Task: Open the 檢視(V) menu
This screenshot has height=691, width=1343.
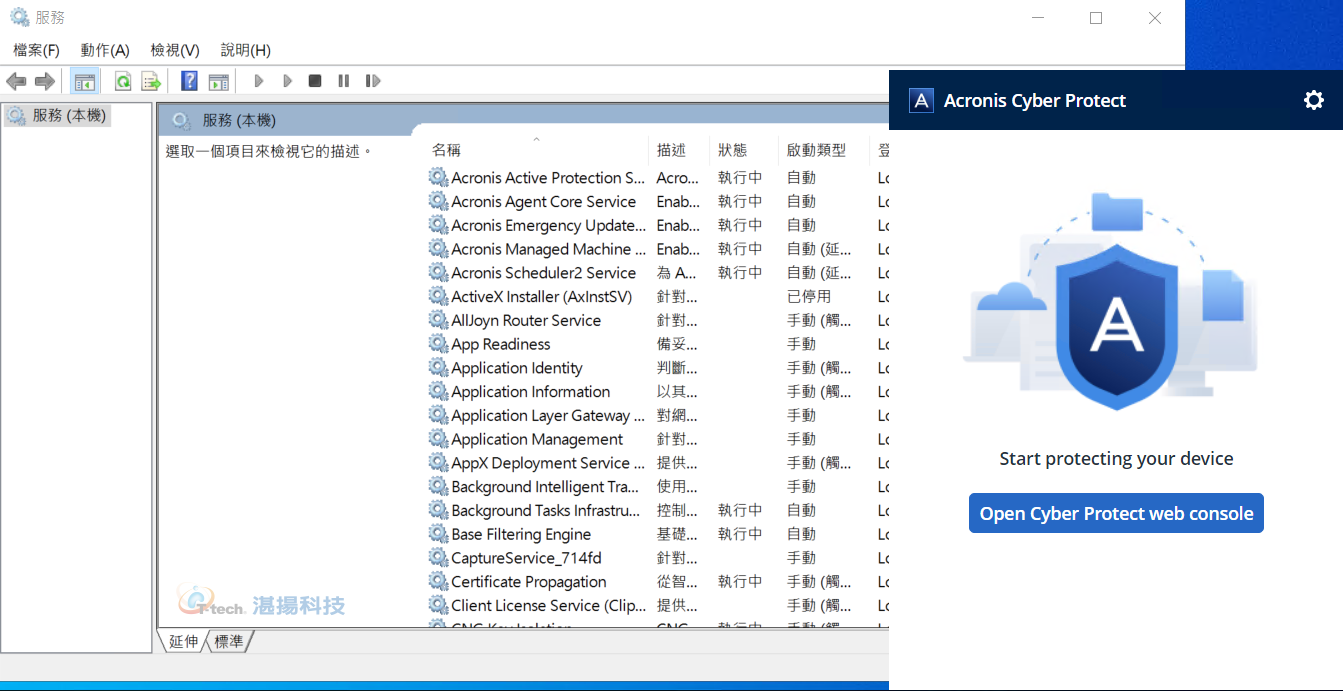Action: pos(175,50)
